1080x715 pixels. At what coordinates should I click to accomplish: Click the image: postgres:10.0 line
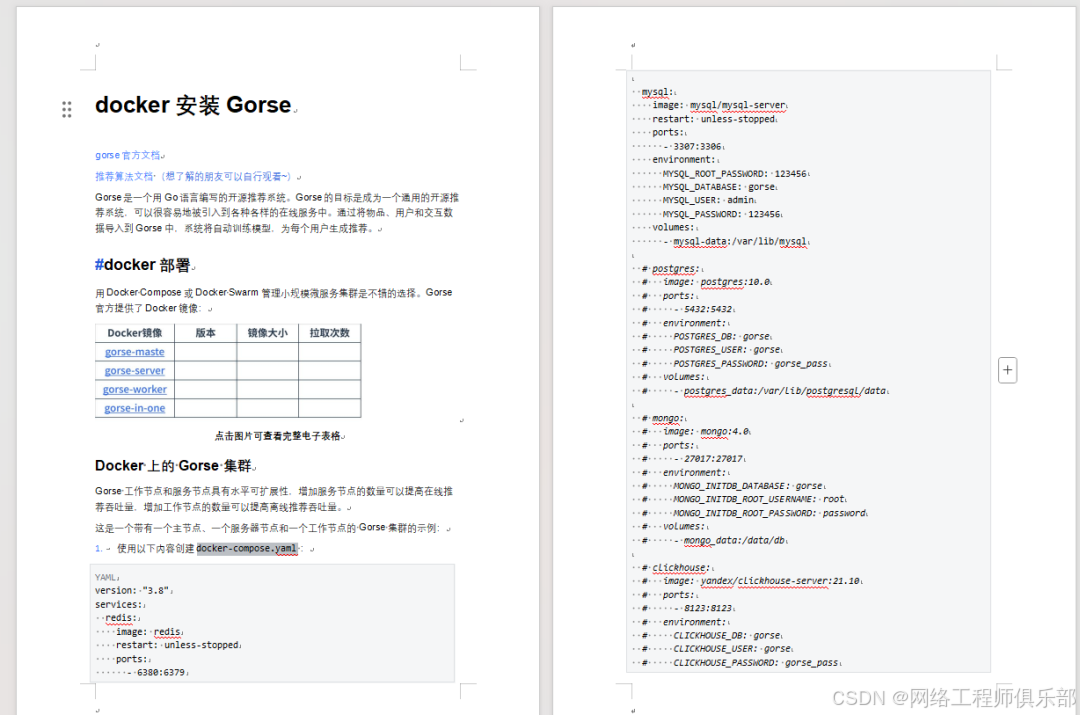click(x=716, y=282)
